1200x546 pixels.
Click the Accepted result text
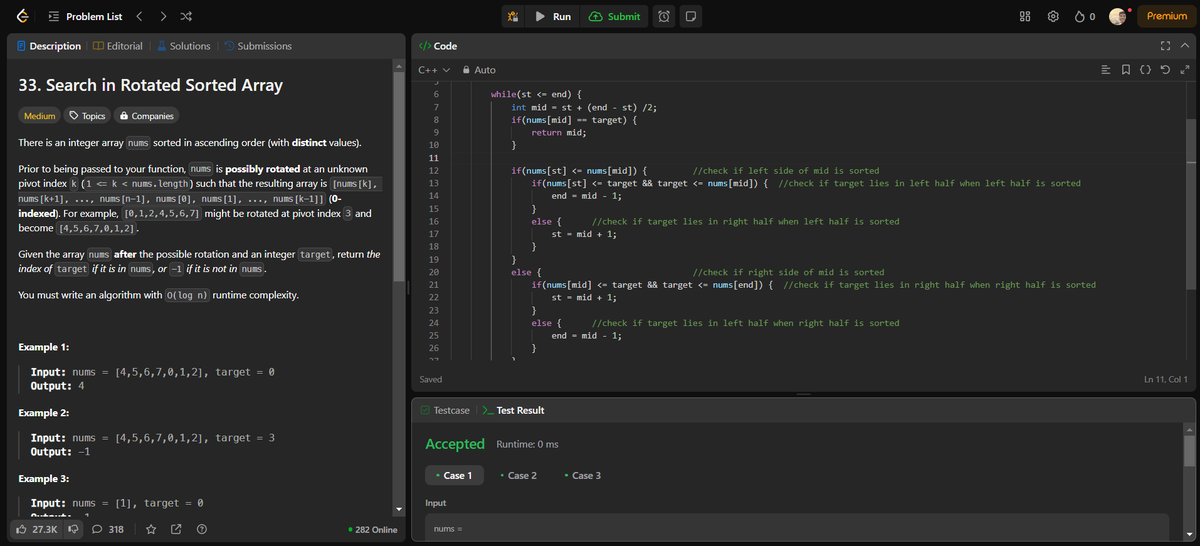click(455, 444)
